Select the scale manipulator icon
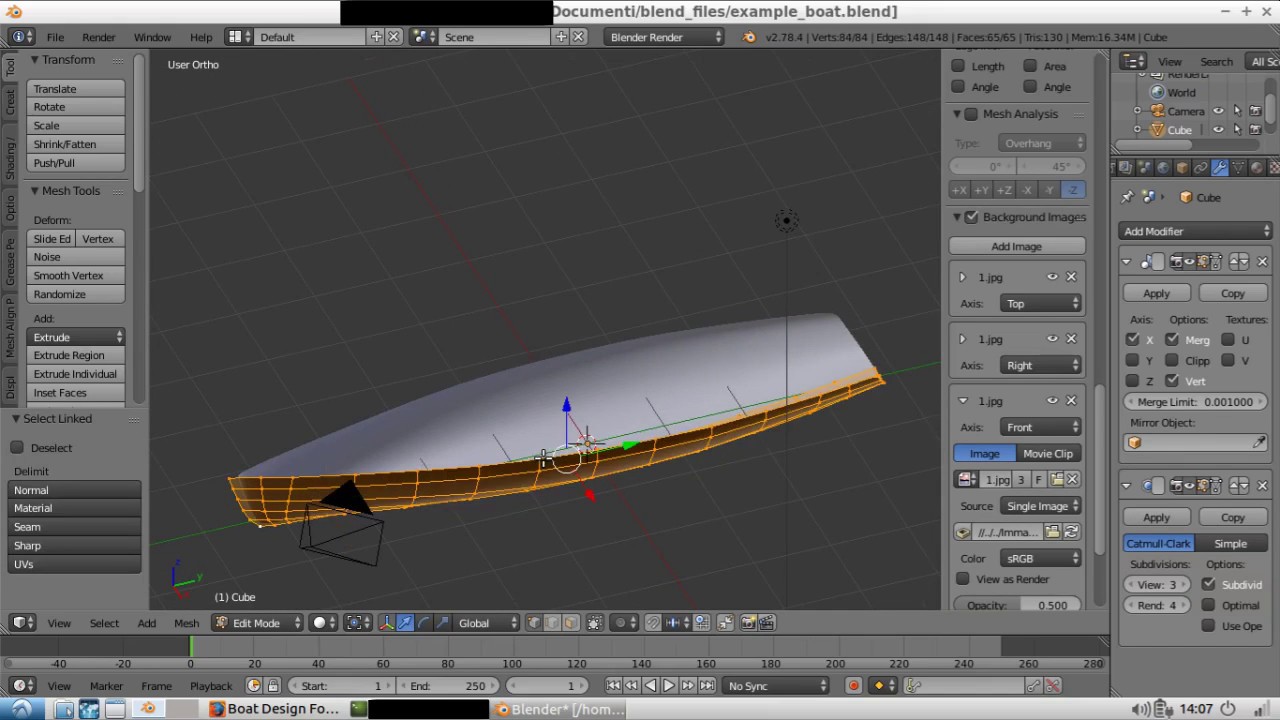1280x720 pixels. [x=443, y=622]
